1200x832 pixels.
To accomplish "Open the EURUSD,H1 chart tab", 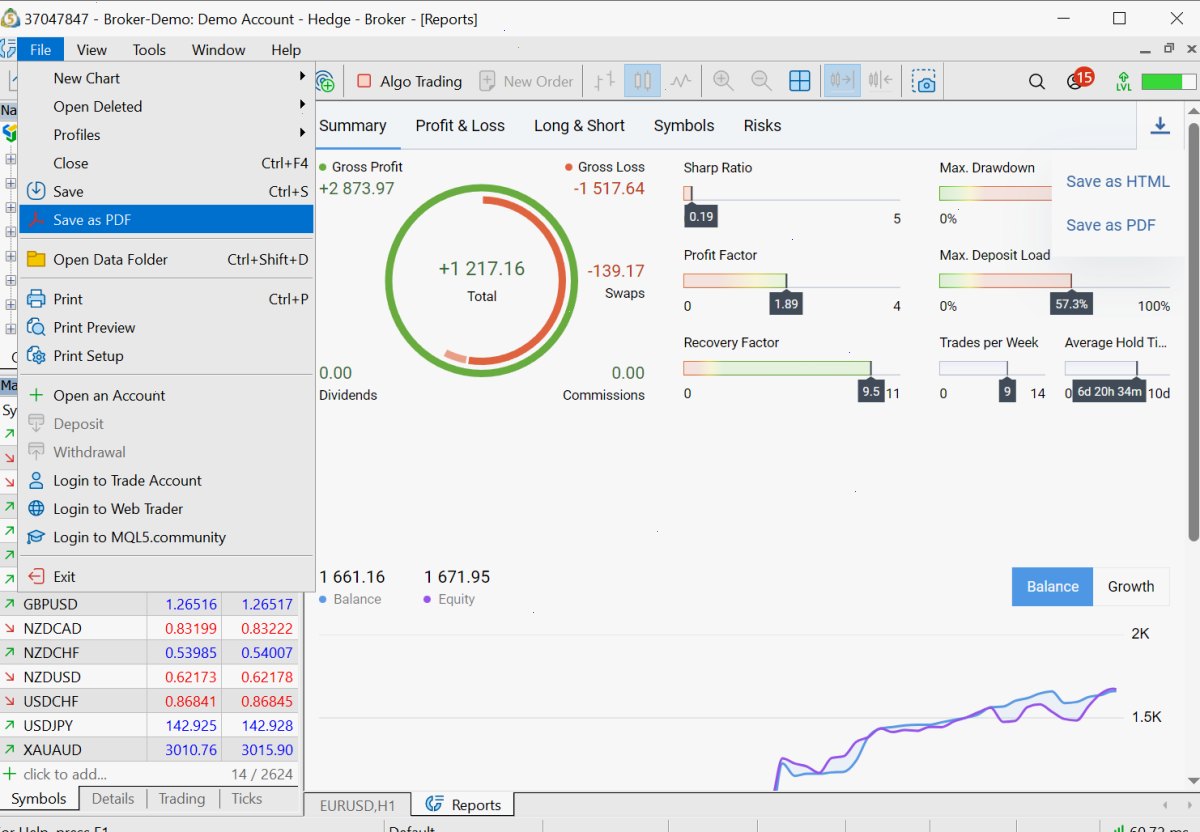I will 357,805.
